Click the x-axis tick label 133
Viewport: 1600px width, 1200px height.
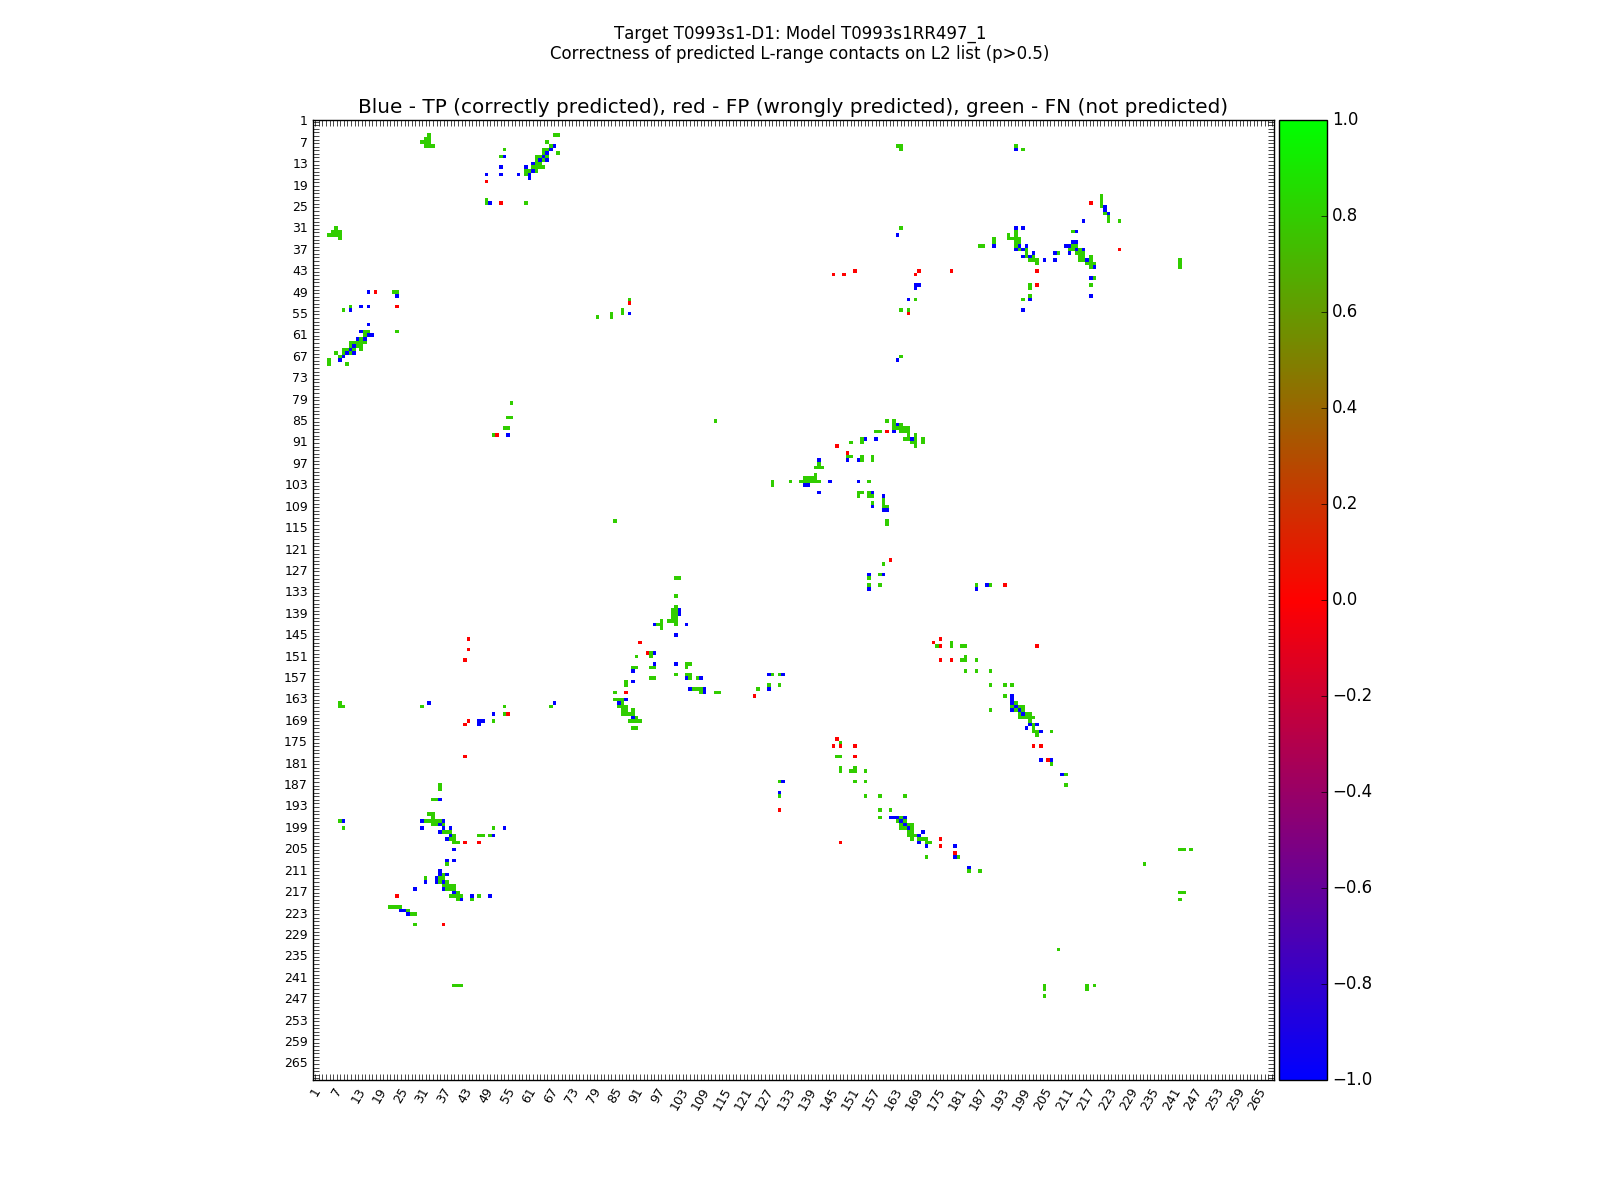click(x=787, y=1099)
